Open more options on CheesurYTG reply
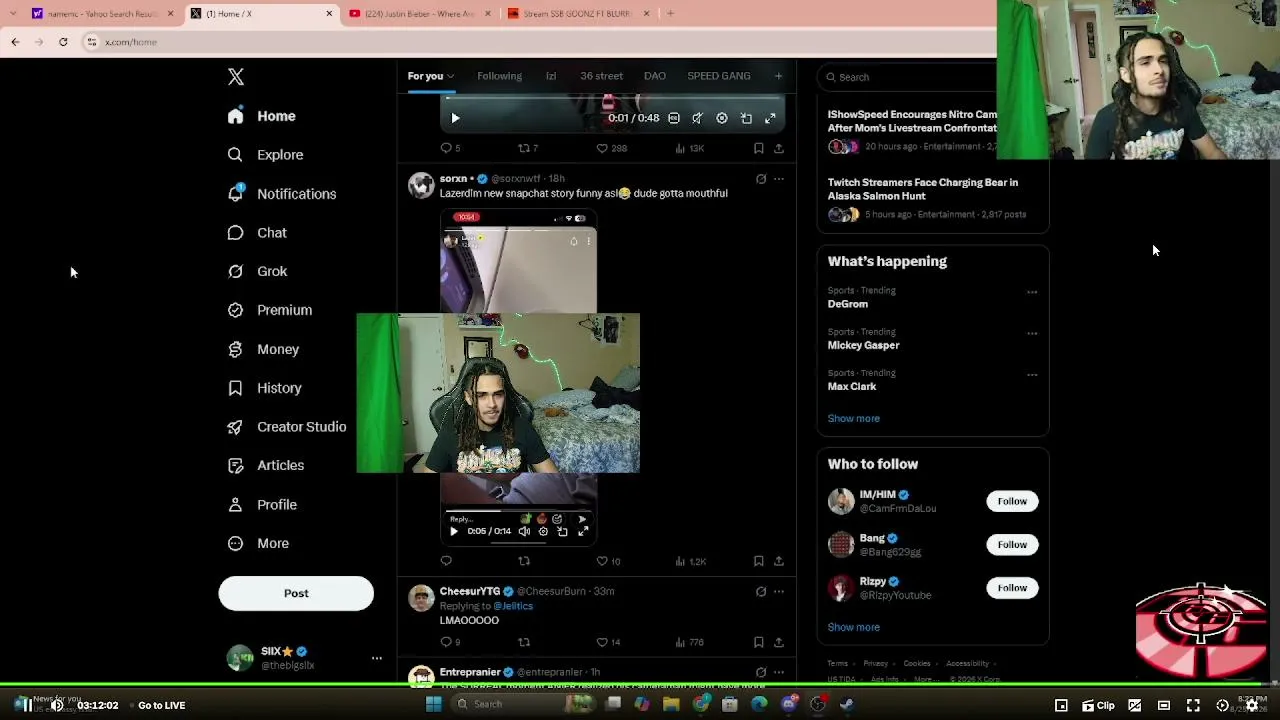The width and height of the screenshot is (1280, 720). [x=779, y=591]
